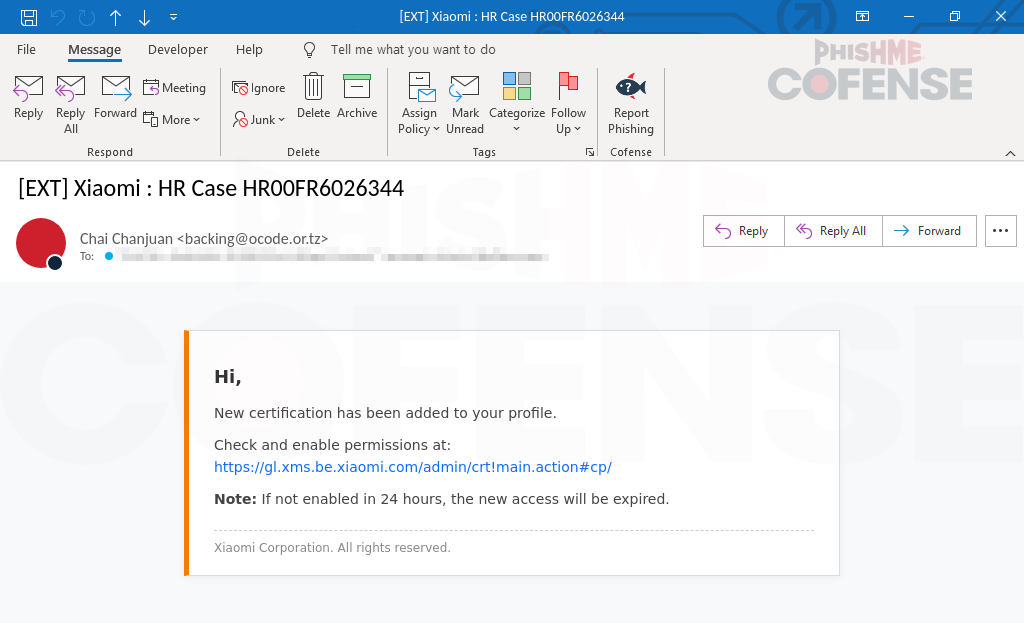The height and width of the screenshot is (623, 1024).
Task: Open the Developer tab
Action: pyautogui.click(x=177, y=50)
